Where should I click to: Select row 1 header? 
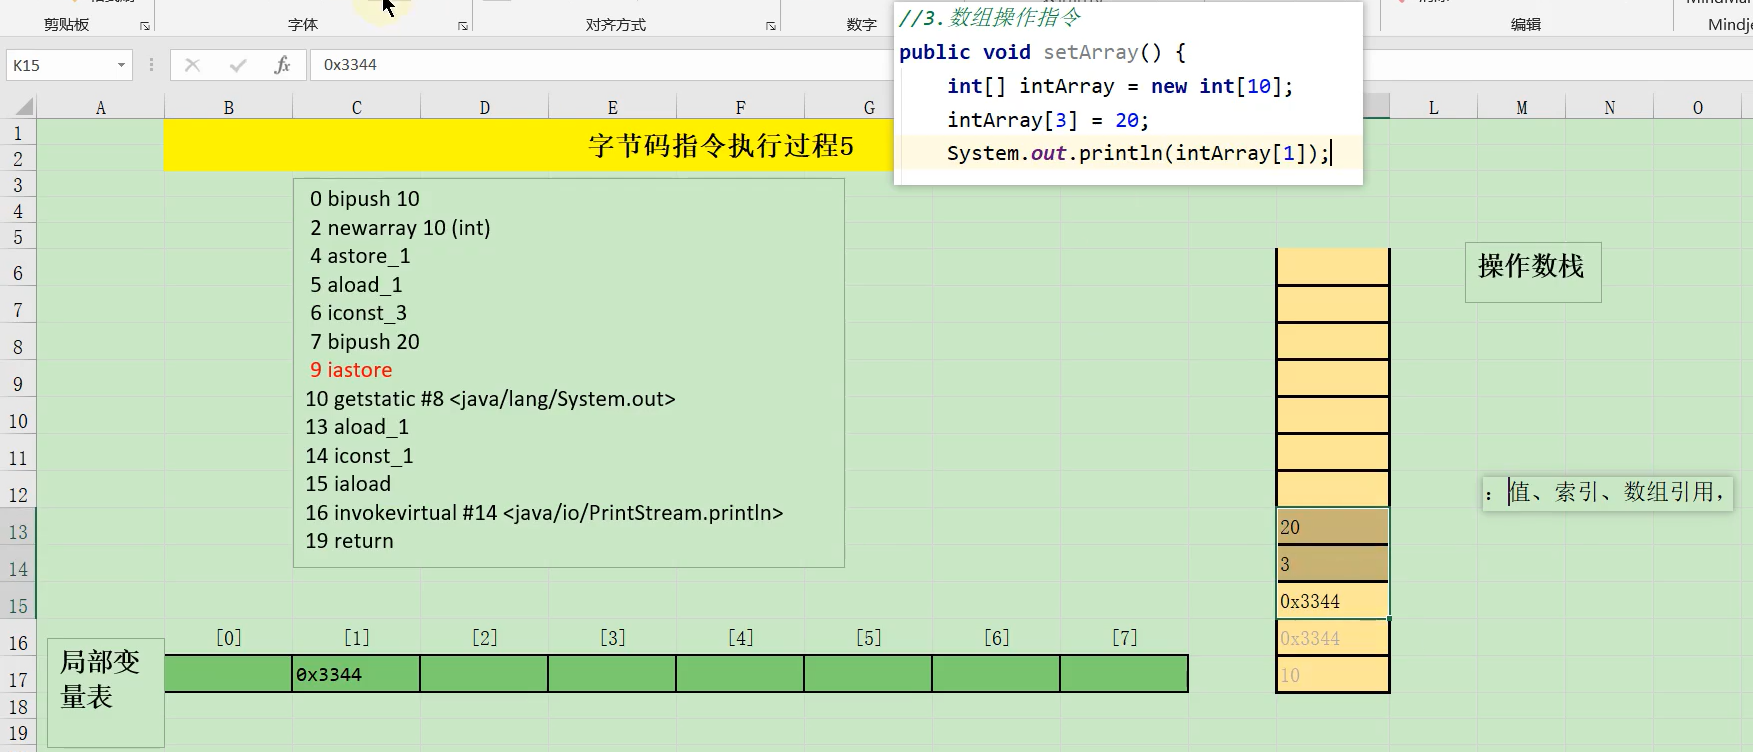point(18,133)
